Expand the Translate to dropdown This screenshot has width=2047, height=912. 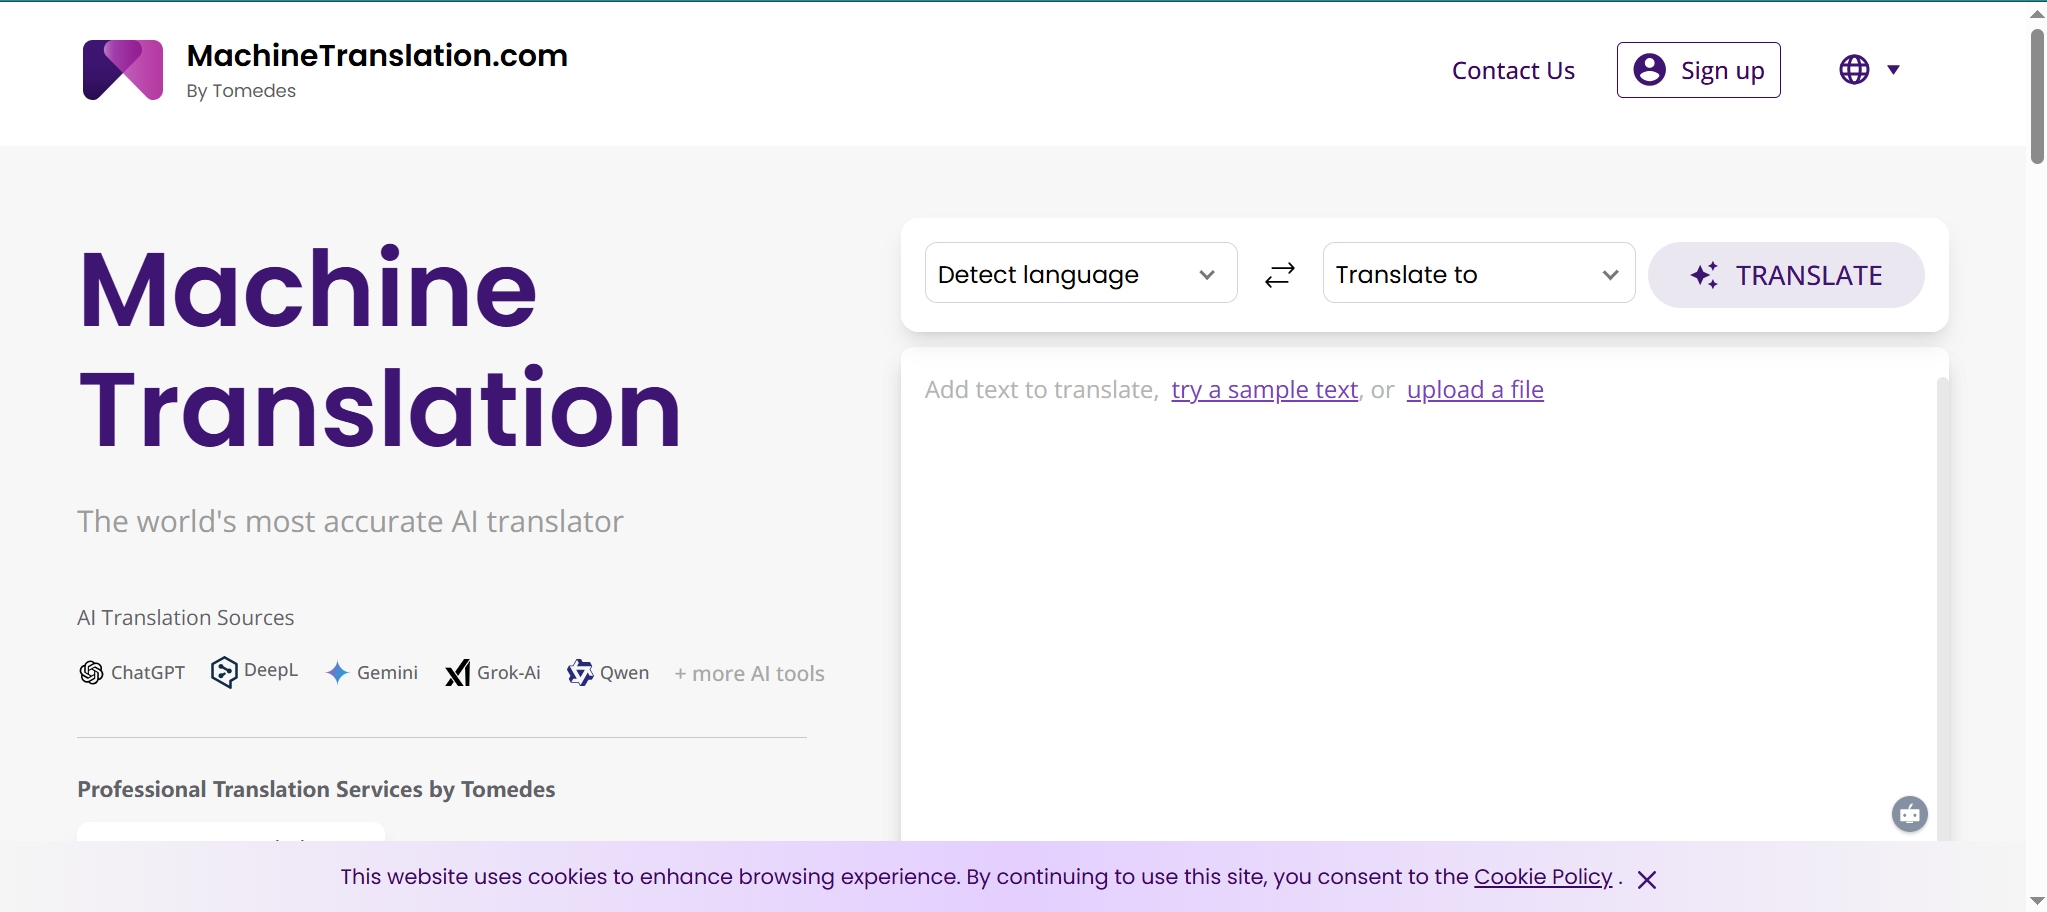(1478, 273)
